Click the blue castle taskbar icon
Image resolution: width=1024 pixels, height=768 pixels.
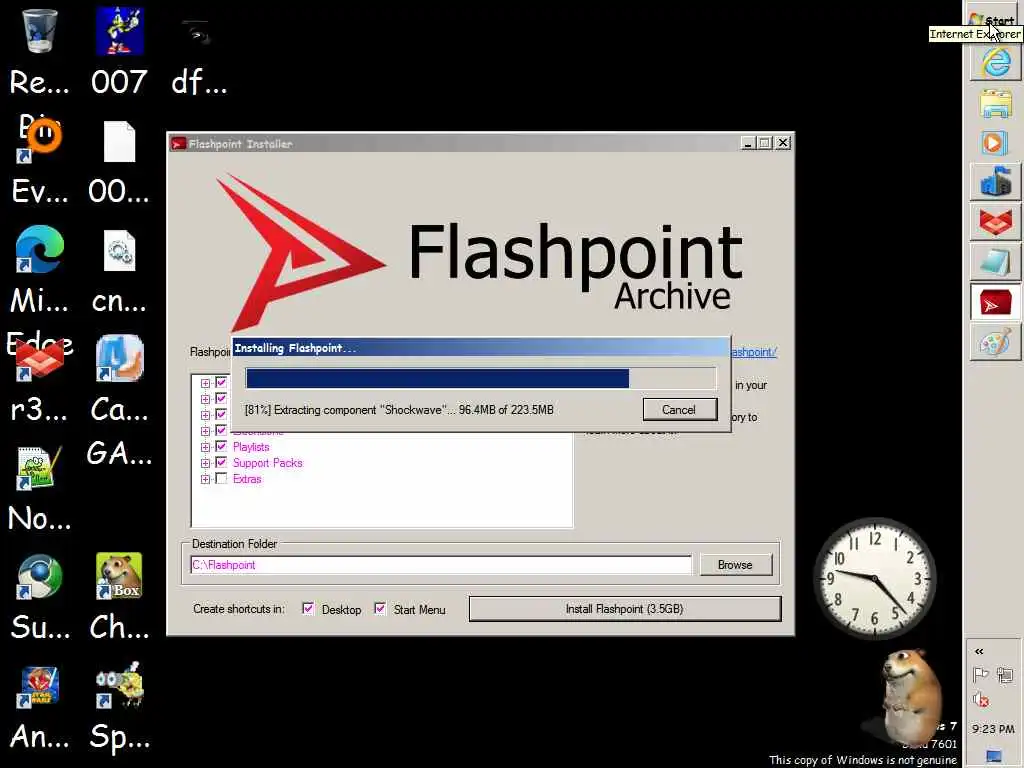click(995, 181)
